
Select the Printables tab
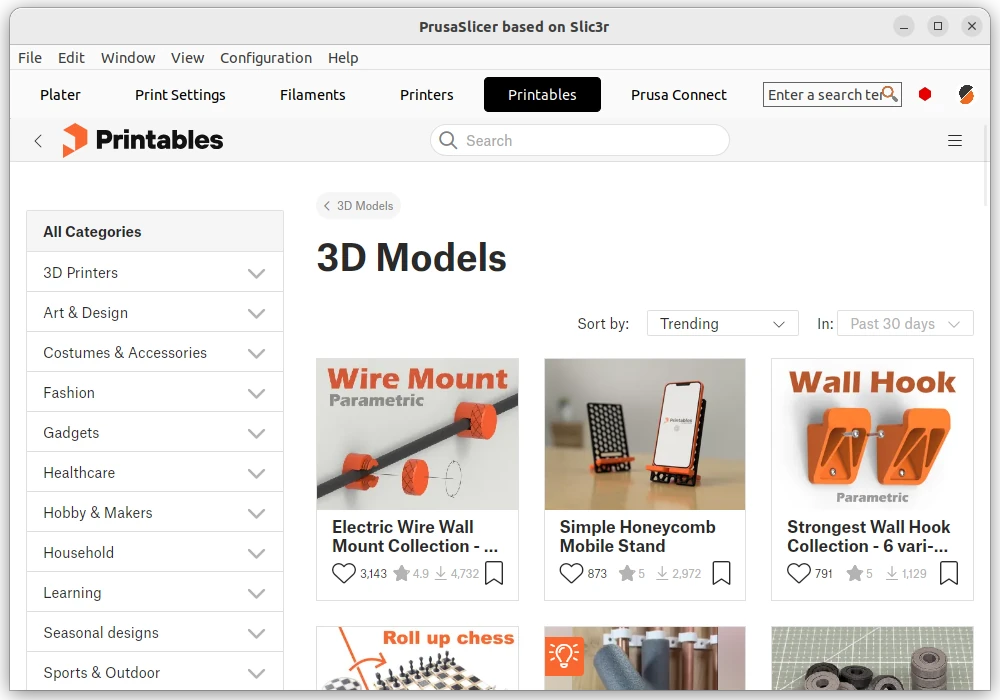pyautogui.click(x=542, y=94)
